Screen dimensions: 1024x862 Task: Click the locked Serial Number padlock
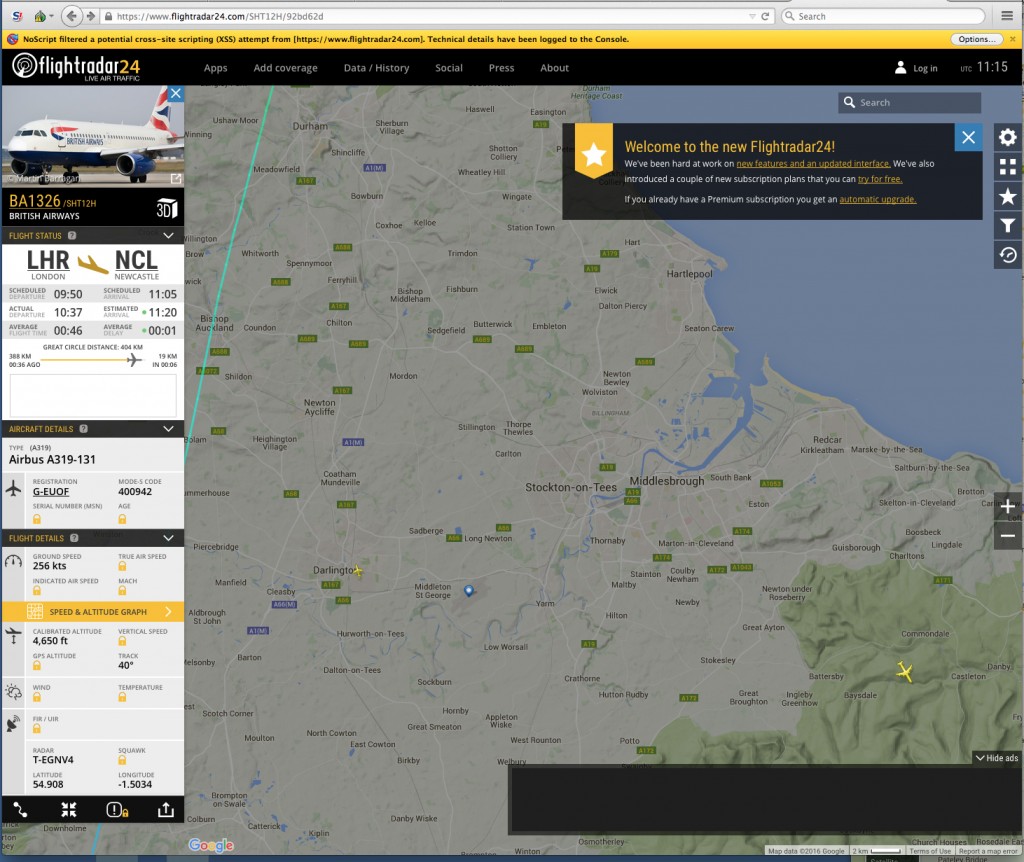pos(37,519)
